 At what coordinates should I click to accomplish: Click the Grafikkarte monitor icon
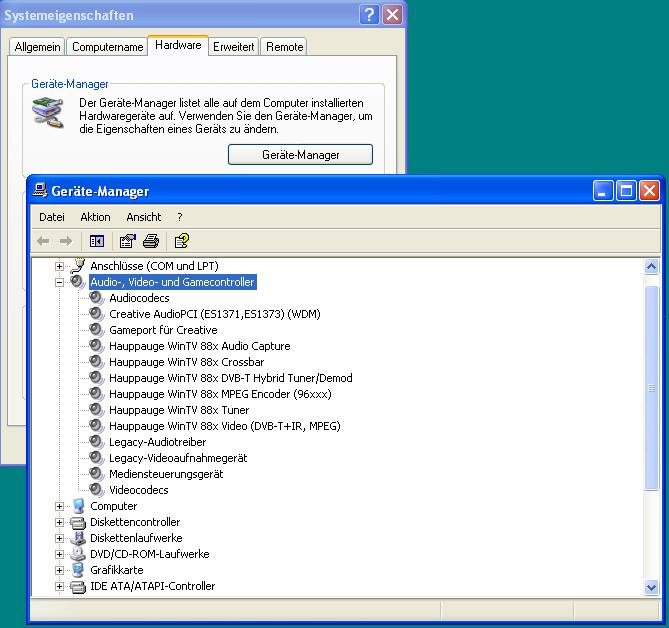tap(78, 570)
